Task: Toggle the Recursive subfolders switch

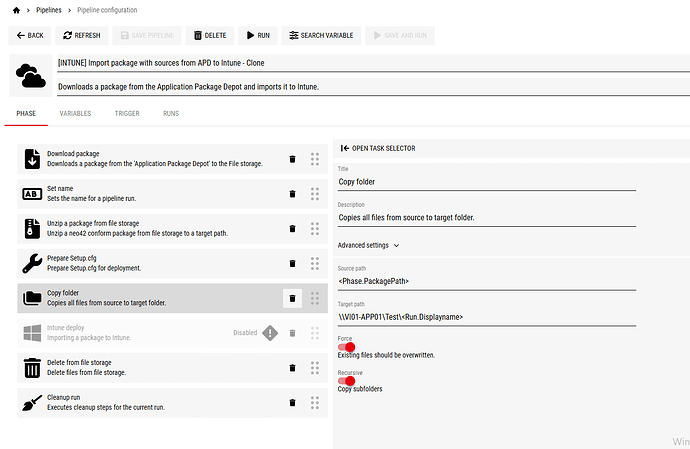Action: tap(347, 380)
